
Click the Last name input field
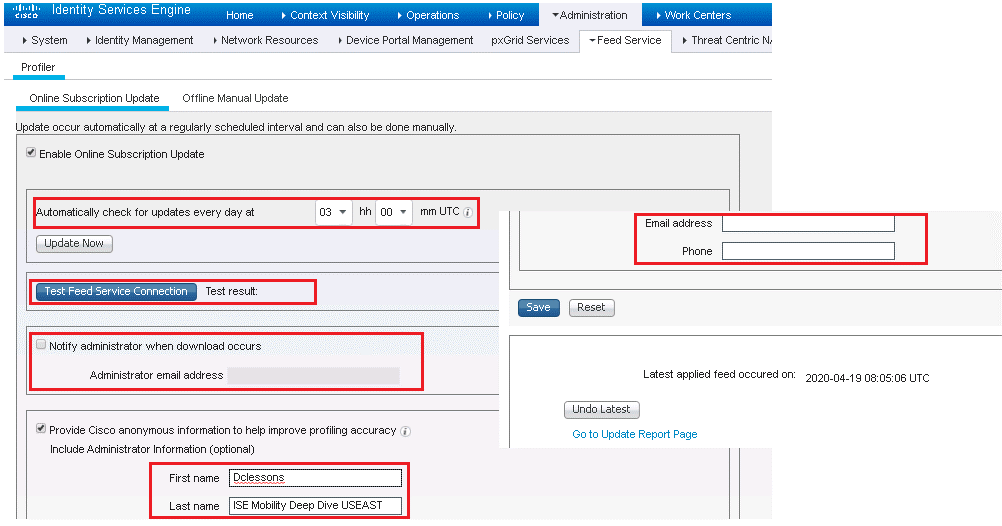316,506
